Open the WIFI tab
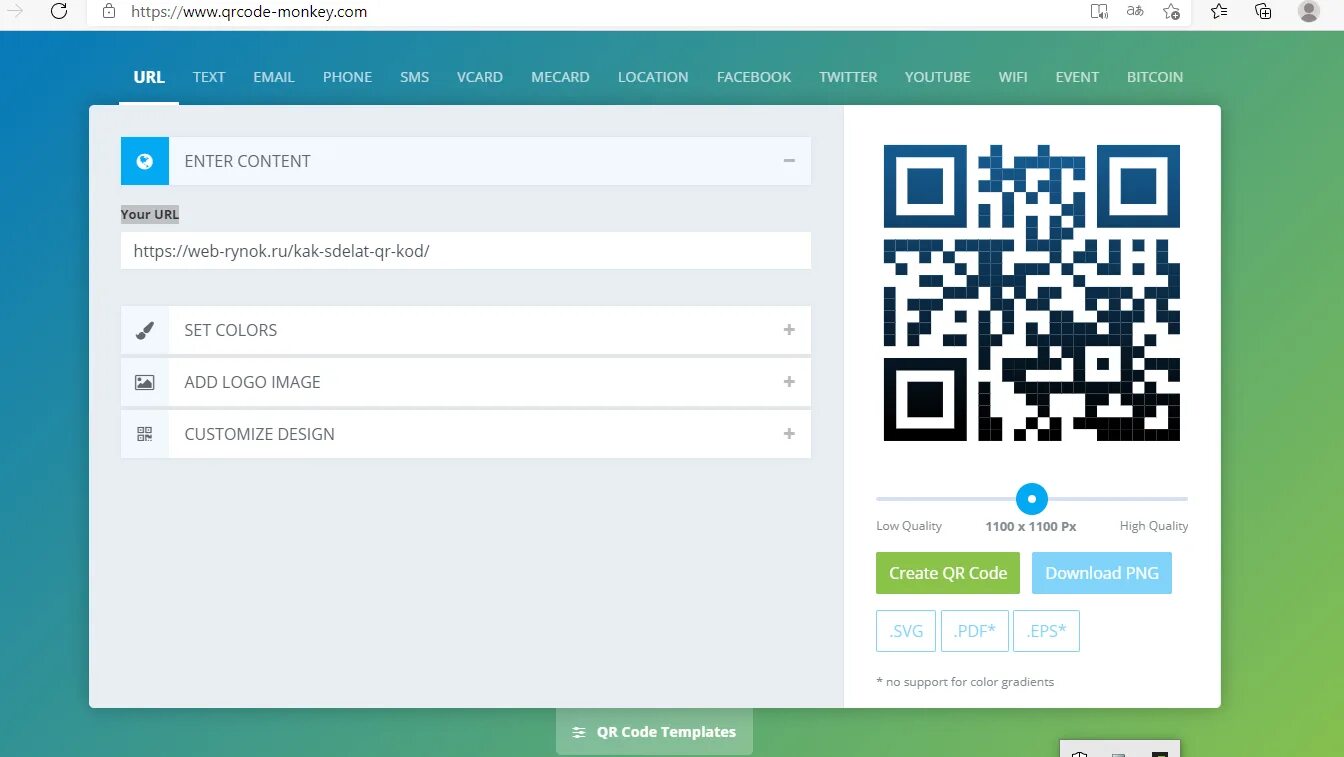The height and width of the screenshot is (757, 1344). (x=1013, y=77)
